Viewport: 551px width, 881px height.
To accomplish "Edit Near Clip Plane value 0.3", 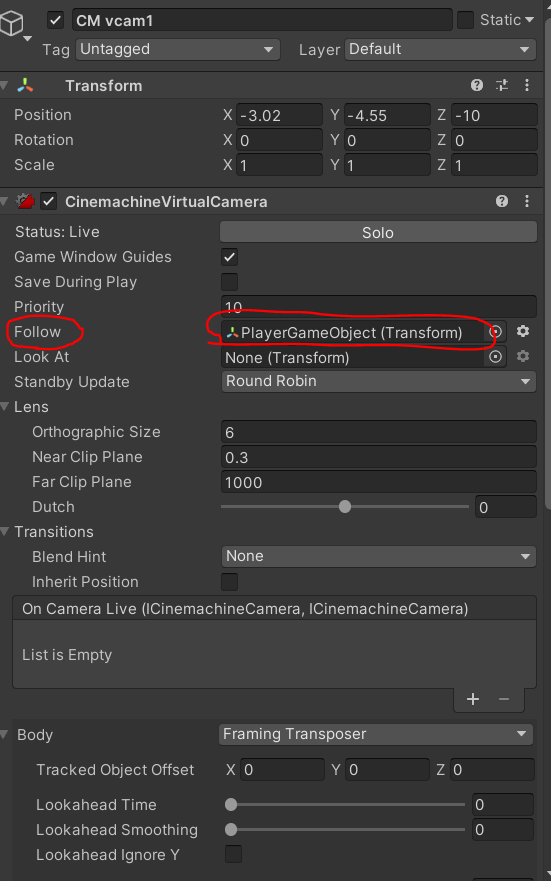I will point(379,457).
